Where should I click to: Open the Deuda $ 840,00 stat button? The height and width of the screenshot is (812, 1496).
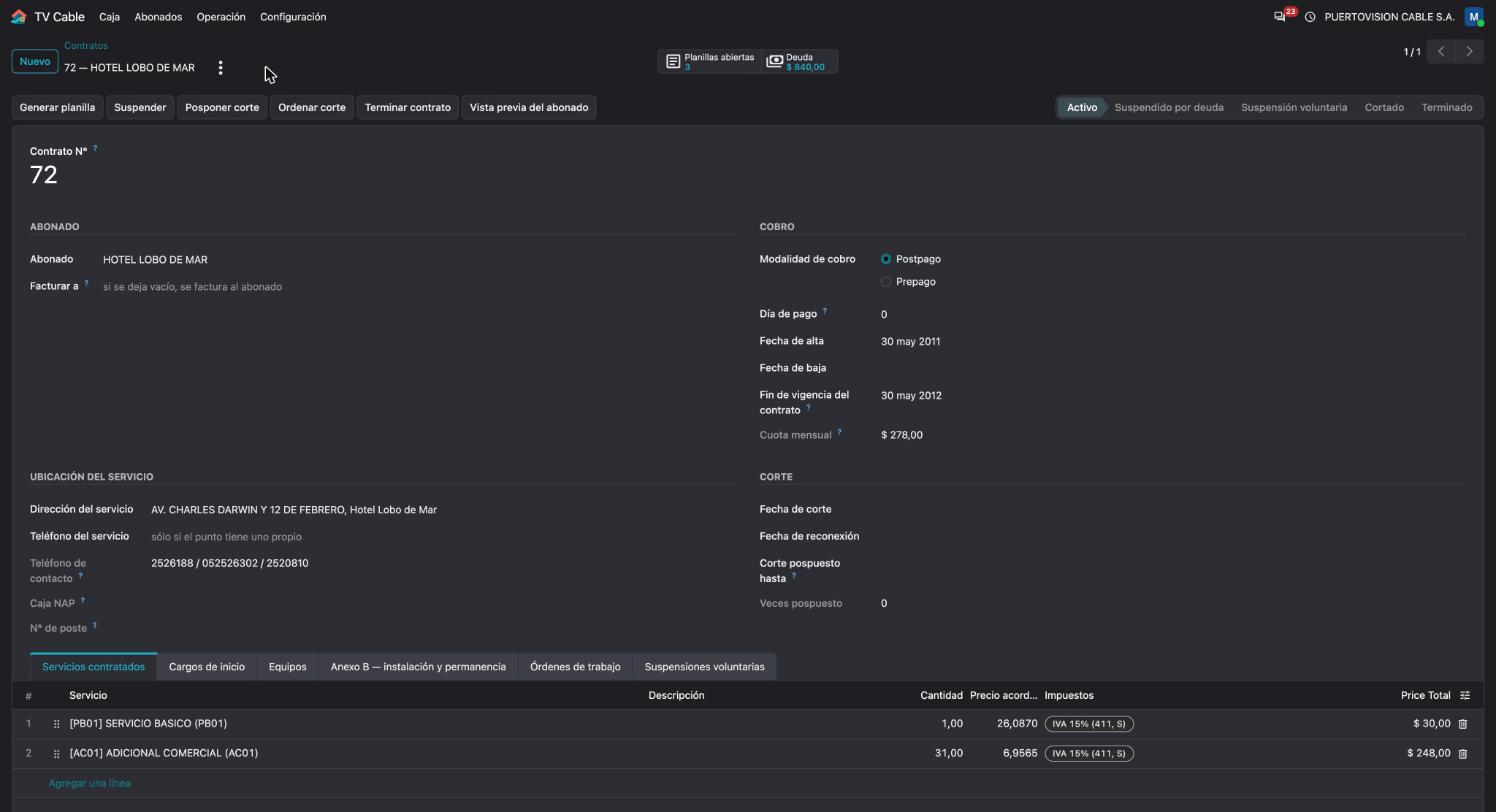pos(799,62)
